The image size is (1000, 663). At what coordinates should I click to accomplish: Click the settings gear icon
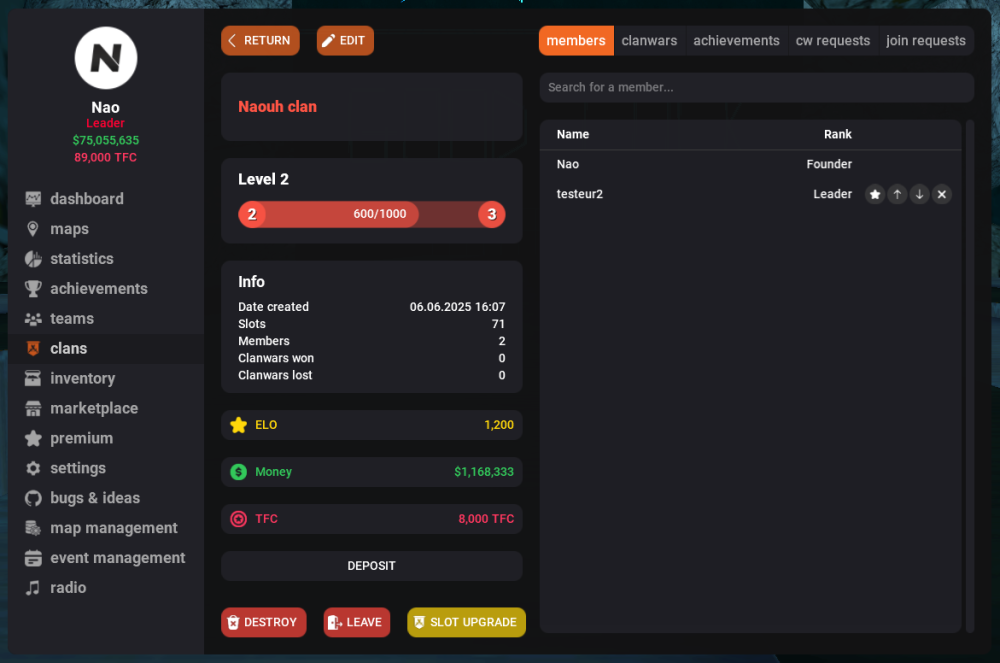pos(33,469)
